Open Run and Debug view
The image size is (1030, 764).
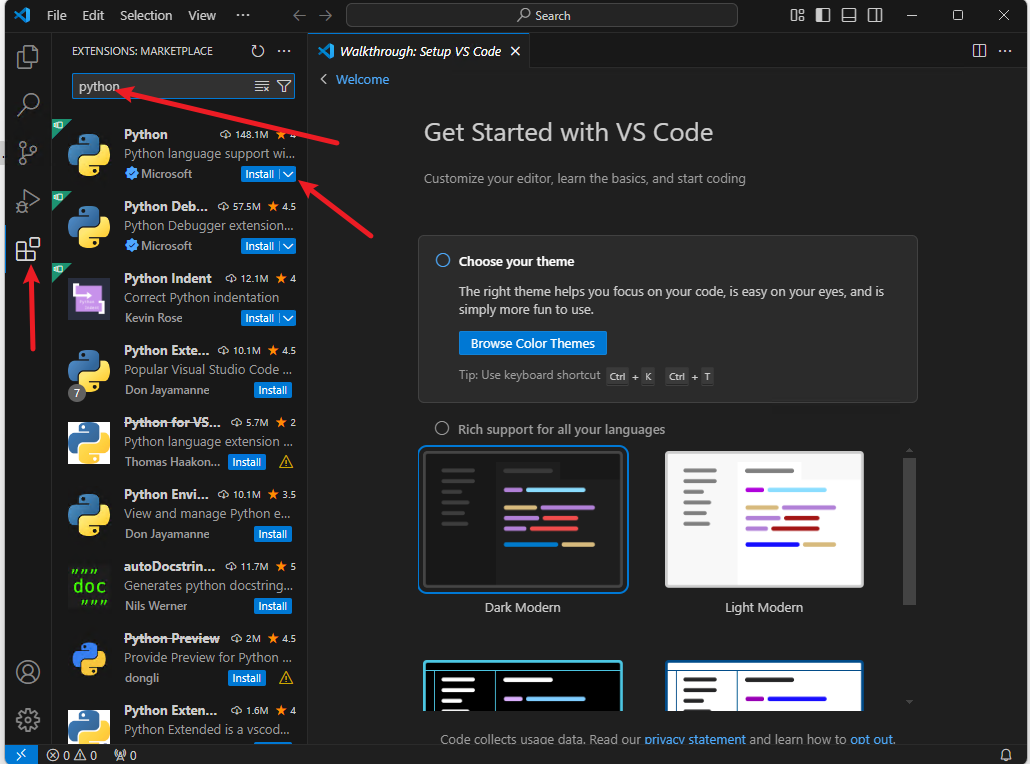click(x=28, y=201)
